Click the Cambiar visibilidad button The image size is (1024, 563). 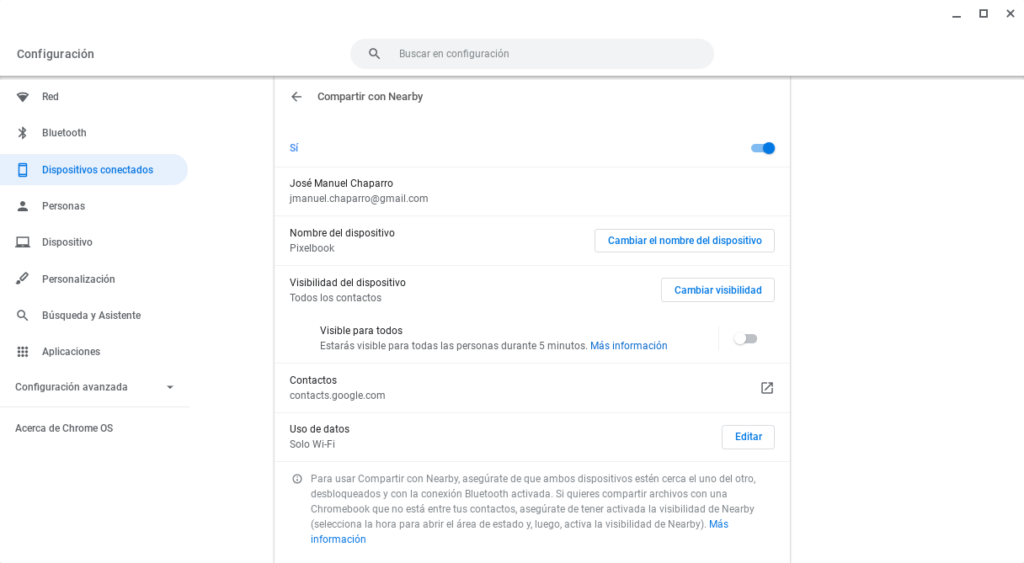click(717, 290)
